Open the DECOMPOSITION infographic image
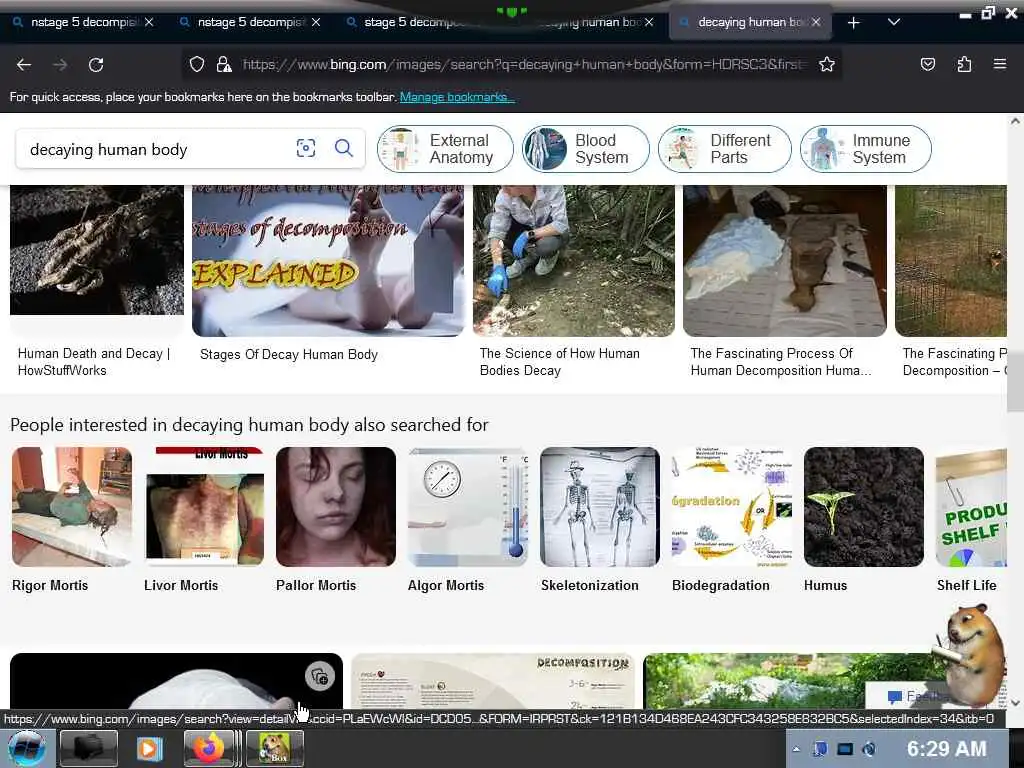Screen dimensions: 1024x768 pos(493,681)
